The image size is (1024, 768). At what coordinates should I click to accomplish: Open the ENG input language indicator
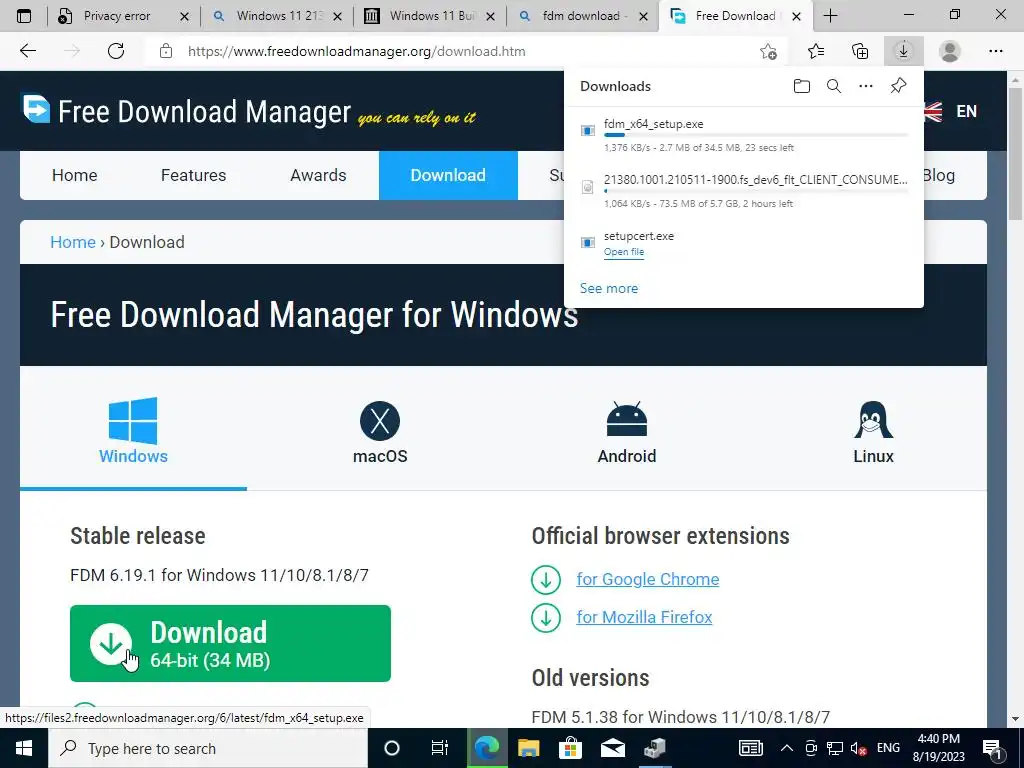click(888, 748)
